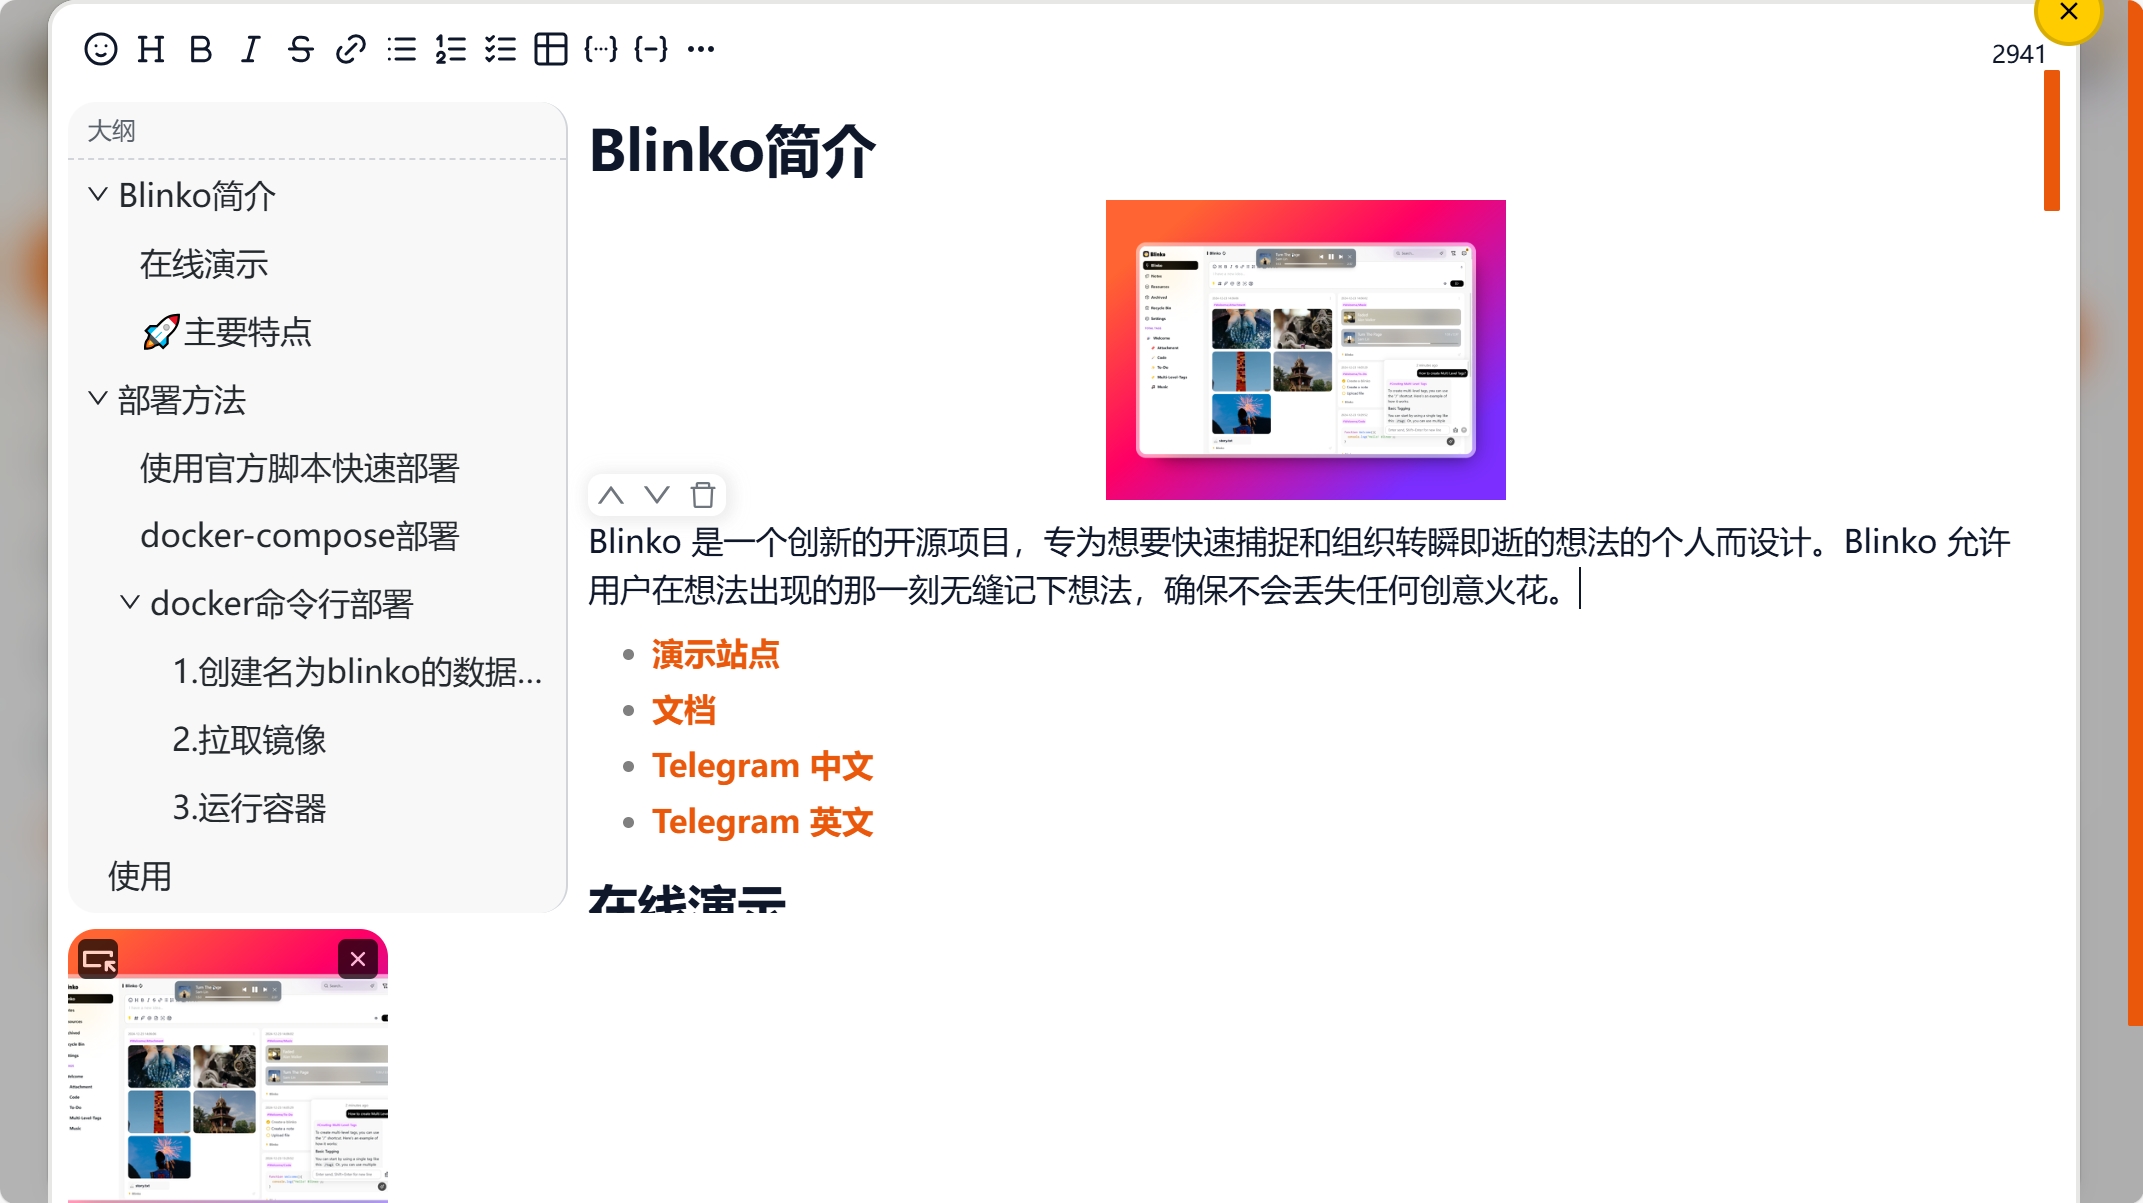
Task: Open the Telegram 中文 link
Action: pos(763,766)
